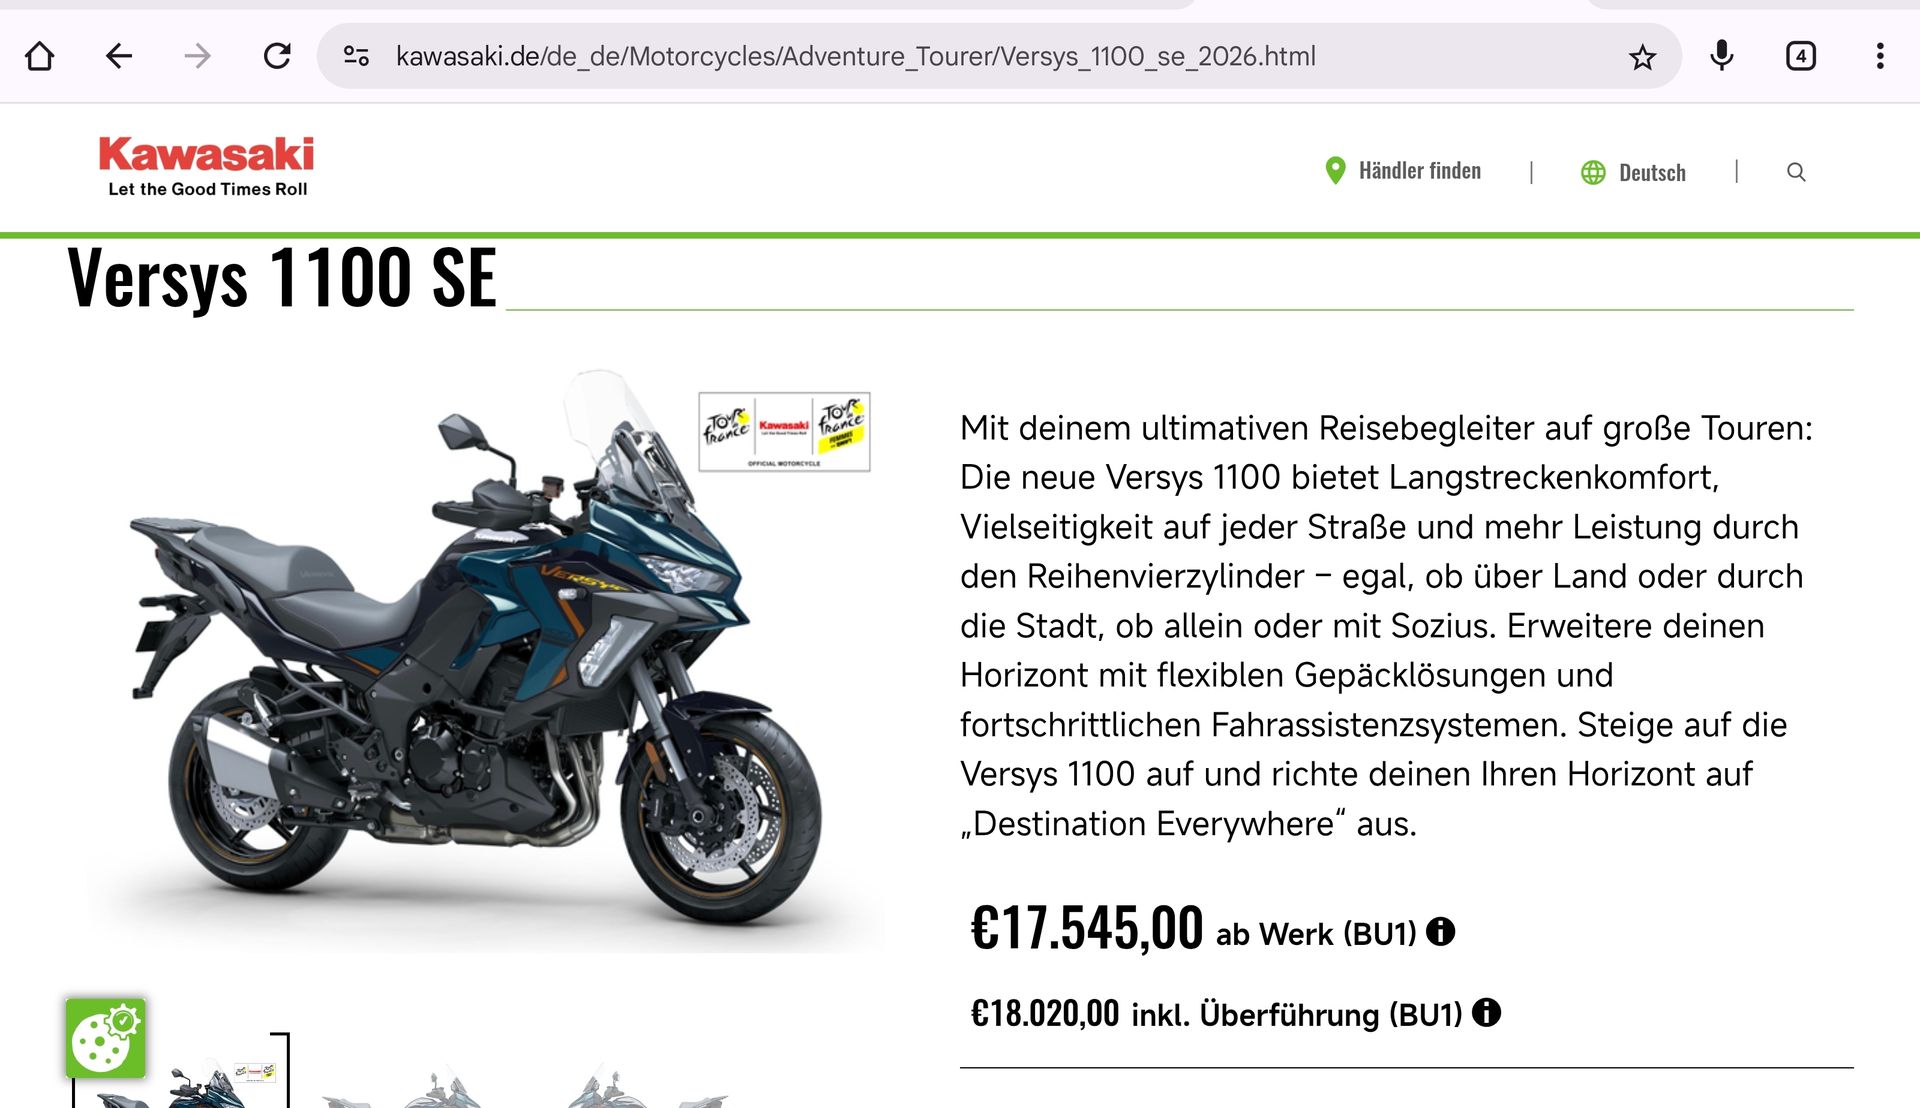Open Händler finden dealer locator

pyautogui.click(x=1402, y=171)
